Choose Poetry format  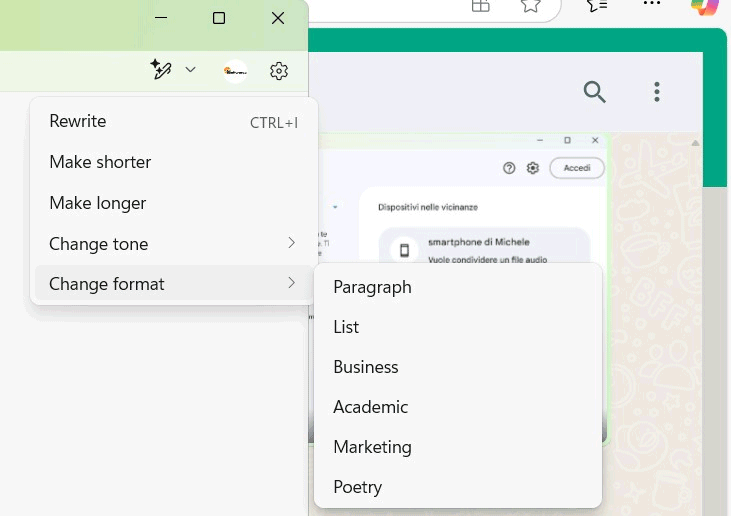pyautogui.click(x=358, y=487)
